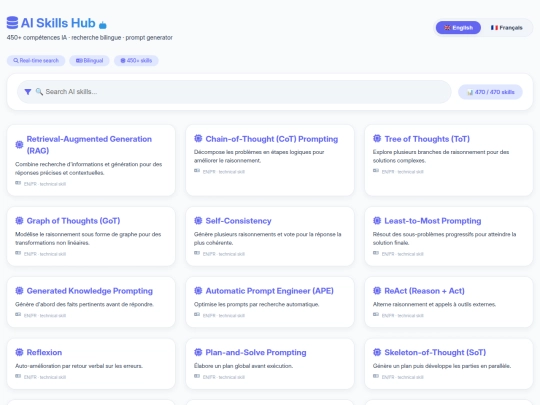Open the filter funnel icon in search bar
Image resolution: width=540 pixels, height=405 pixels.
click(28, 92)
